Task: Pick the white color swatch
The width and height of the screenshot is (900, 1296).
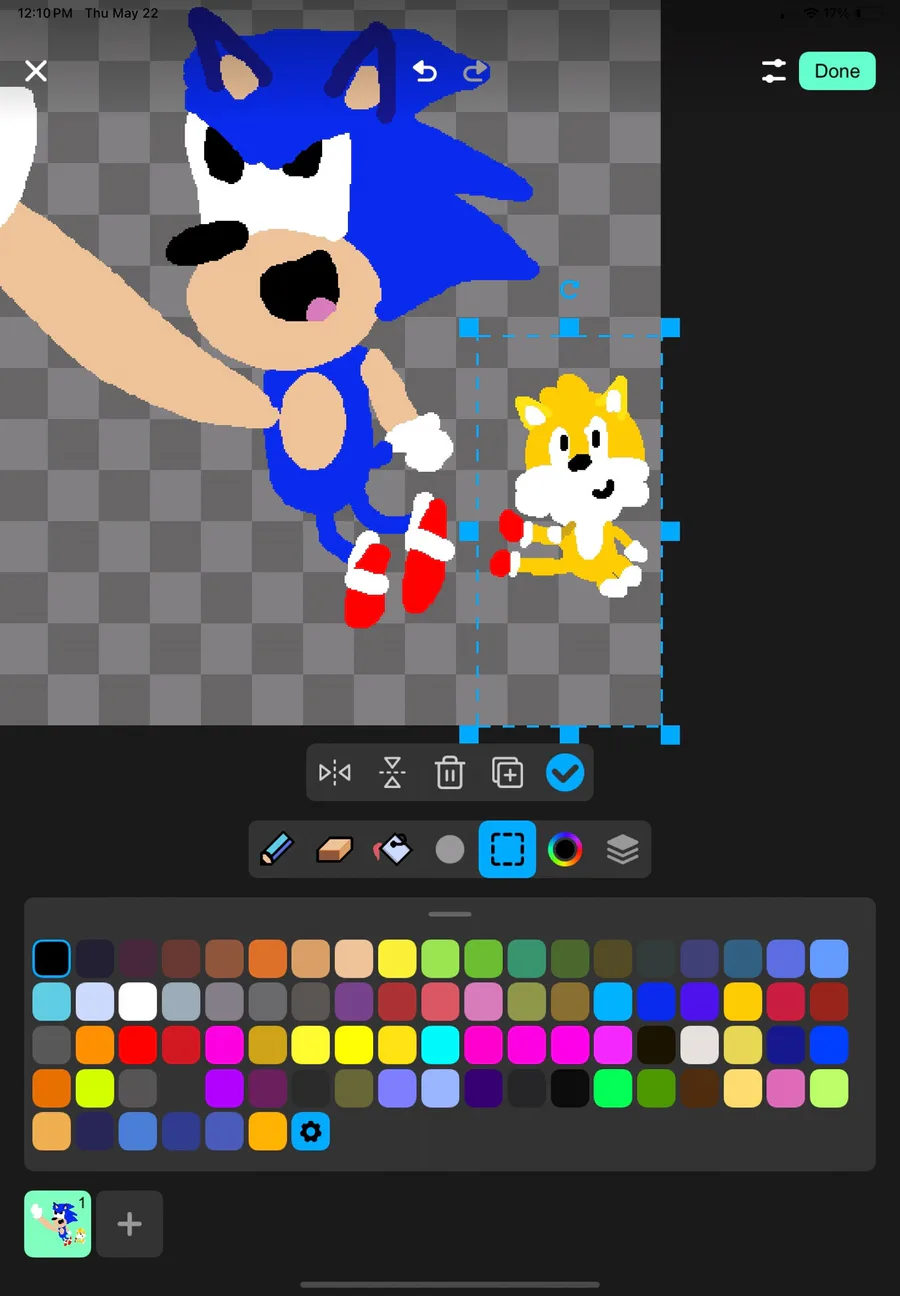Action: pos(138,1001)
